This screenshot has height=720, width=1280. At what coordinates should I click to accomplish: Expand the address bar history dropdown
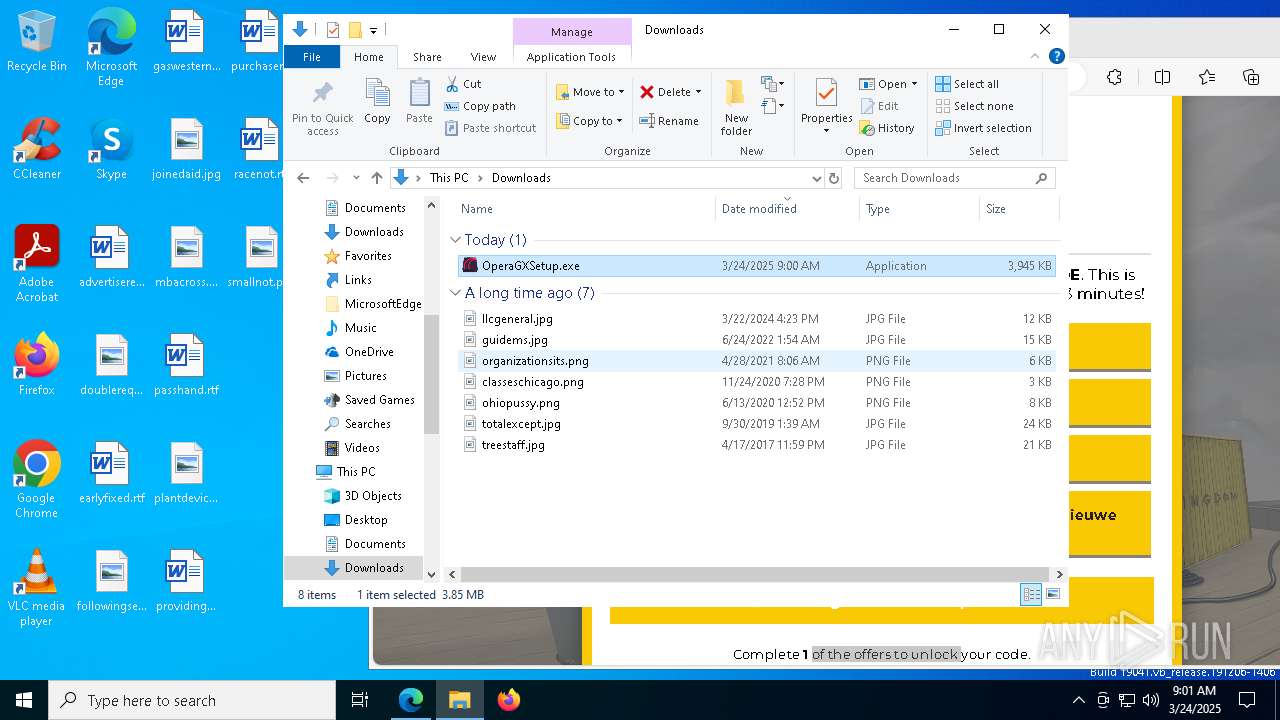(x=816, y=178)
